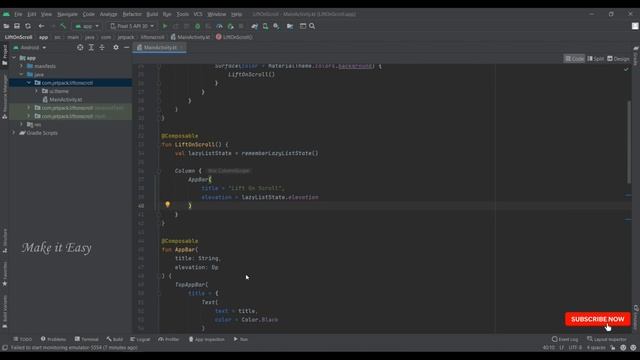Click the UTF-8 encoding status entry

(x=575, y=348)
